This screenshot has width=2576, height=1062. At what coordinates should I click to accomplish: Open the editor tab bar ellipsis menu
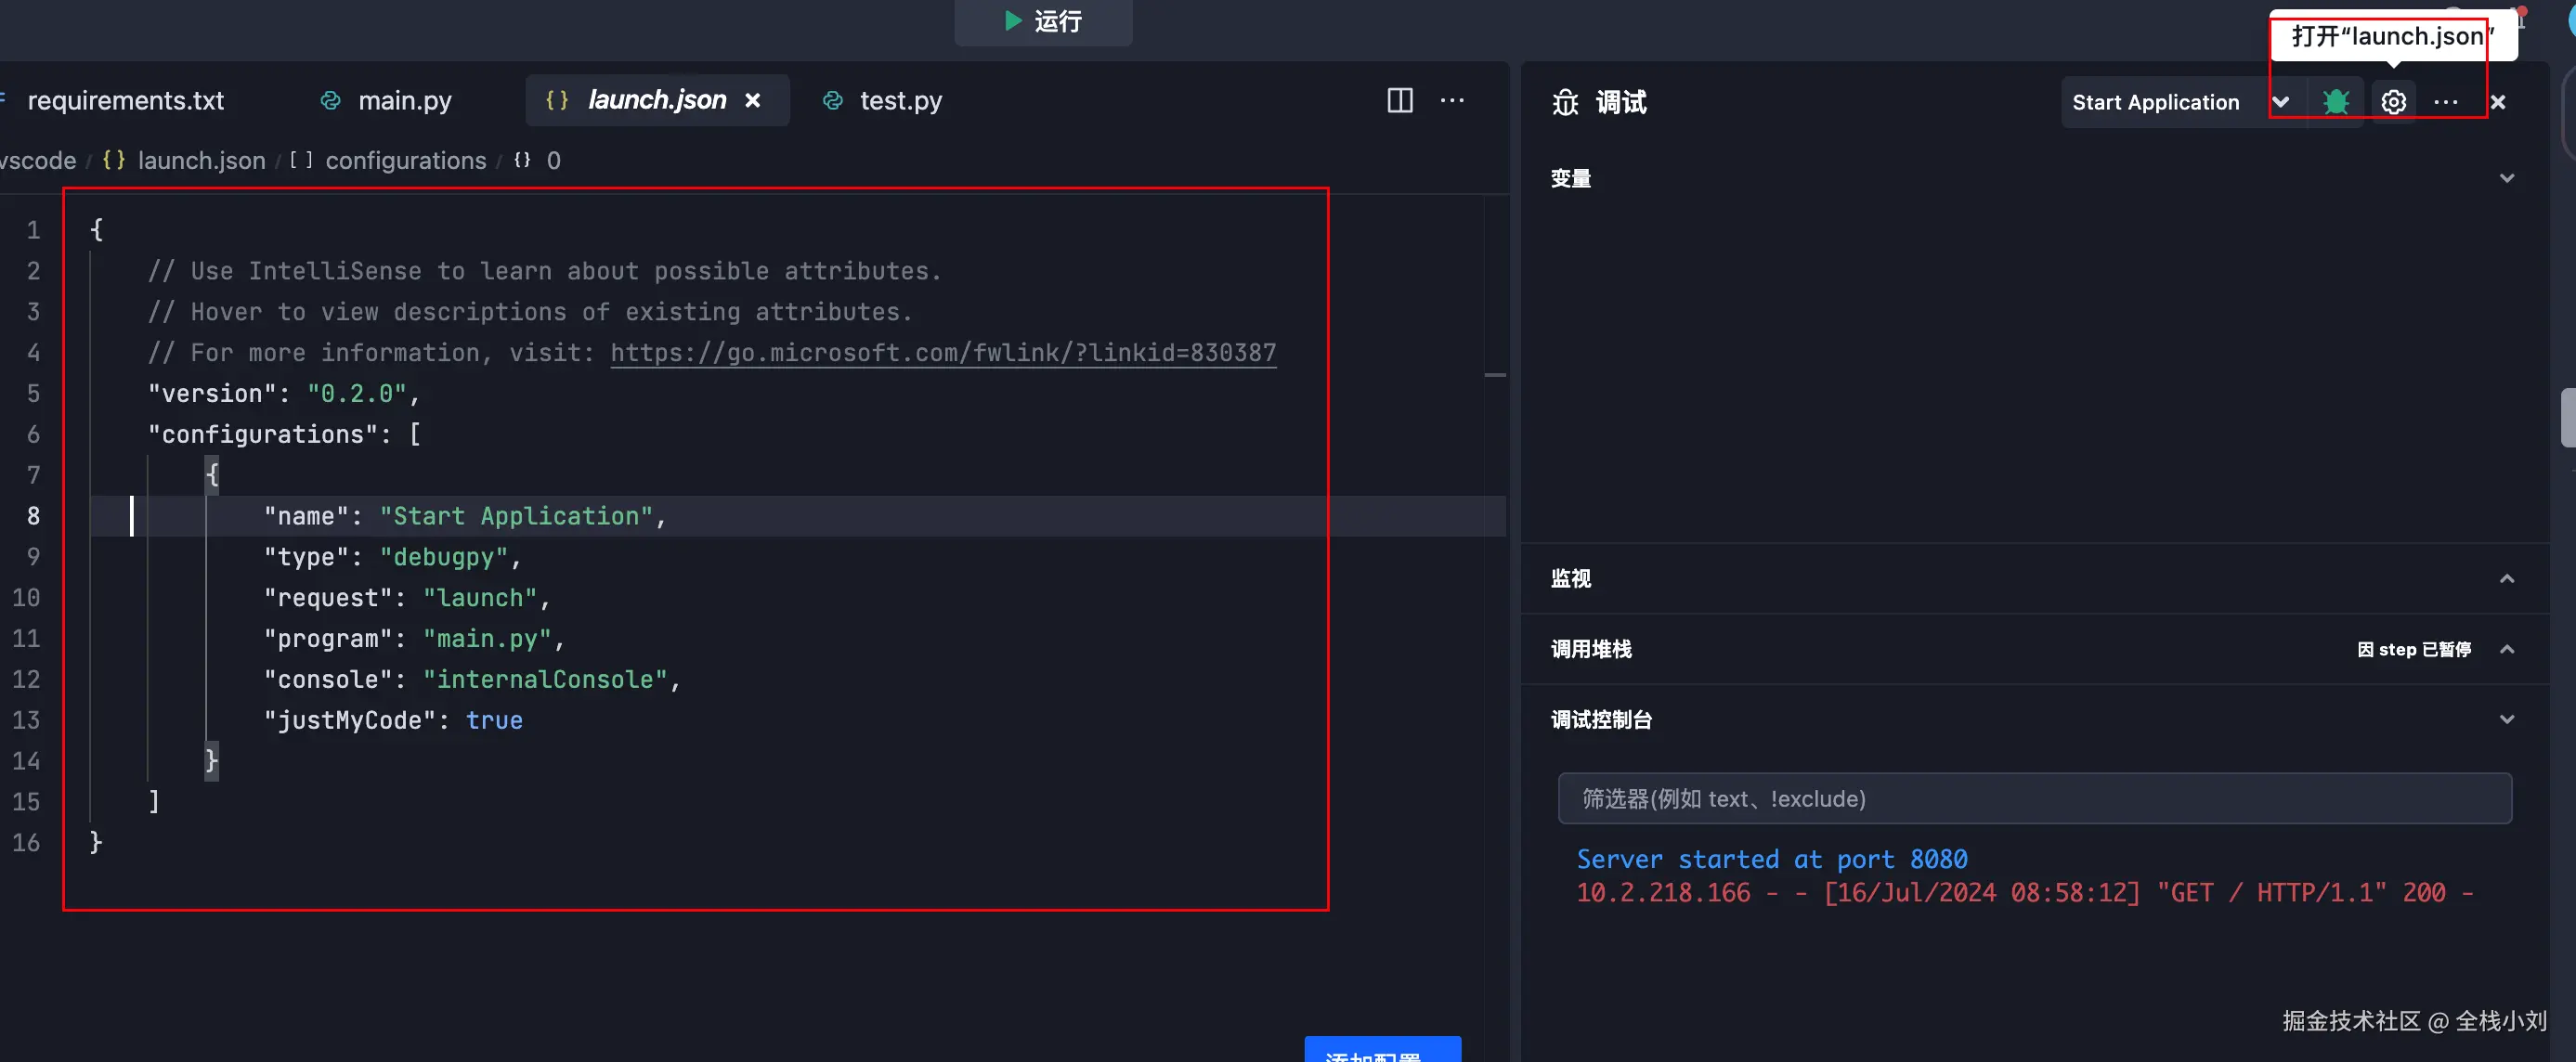pos(1452,100)
